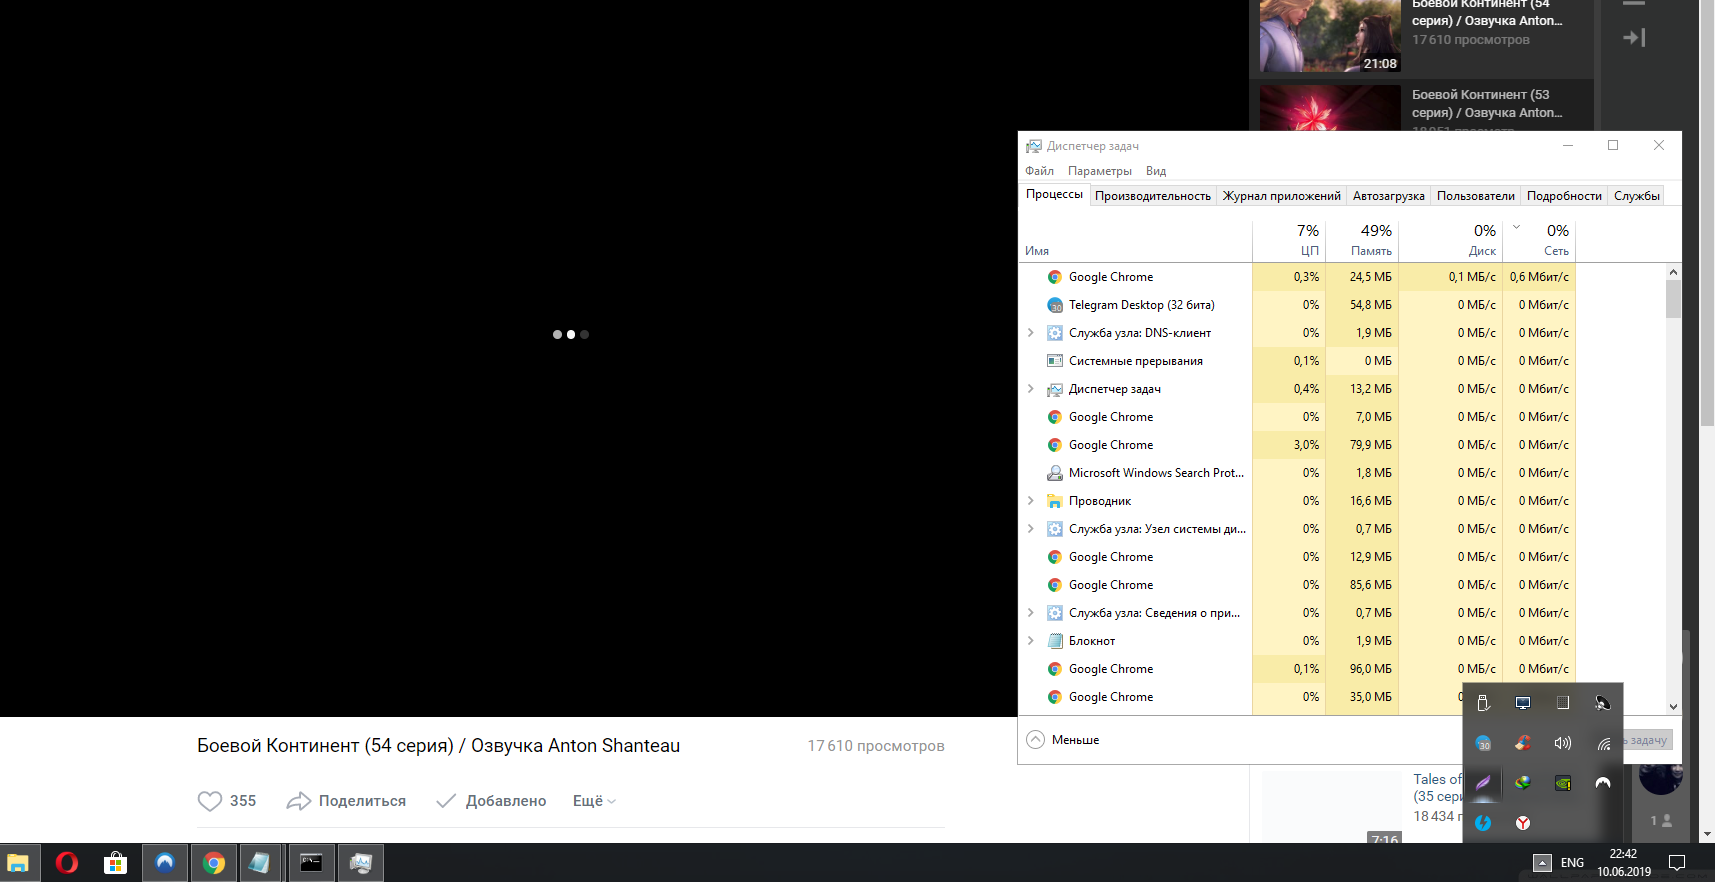Expand the Блокнот process row

point(1031,640)
